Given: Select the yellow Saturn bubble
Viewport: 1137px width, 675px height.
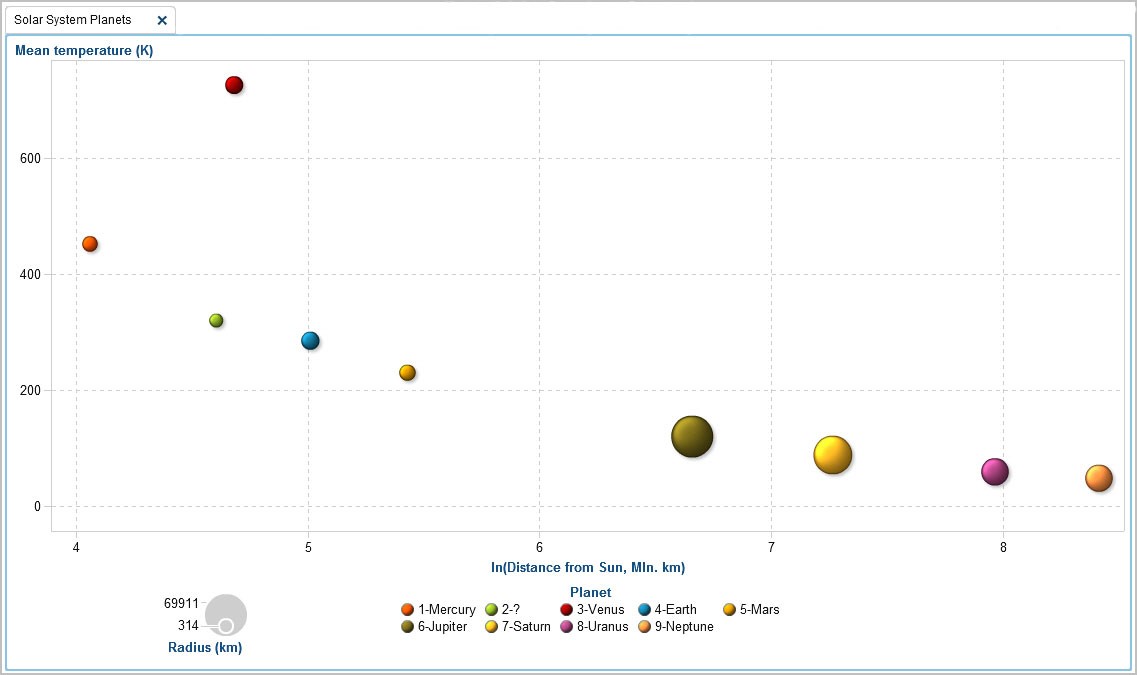Looking at the screenshot, I should (x=832, y=455).
